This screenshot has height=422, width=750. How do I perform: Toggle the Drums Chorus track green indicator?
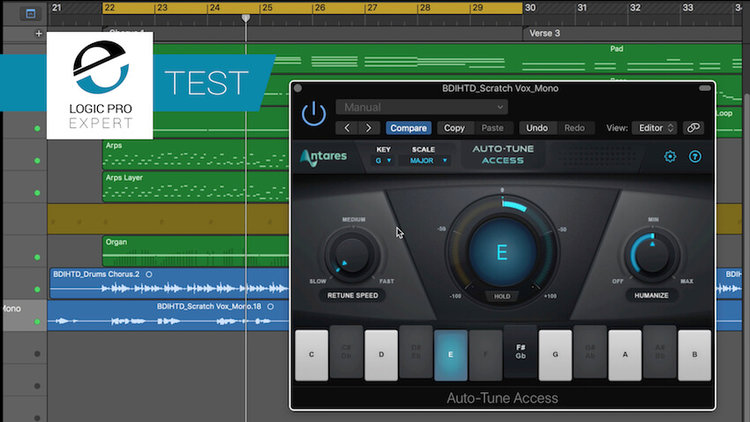(37, 289)
